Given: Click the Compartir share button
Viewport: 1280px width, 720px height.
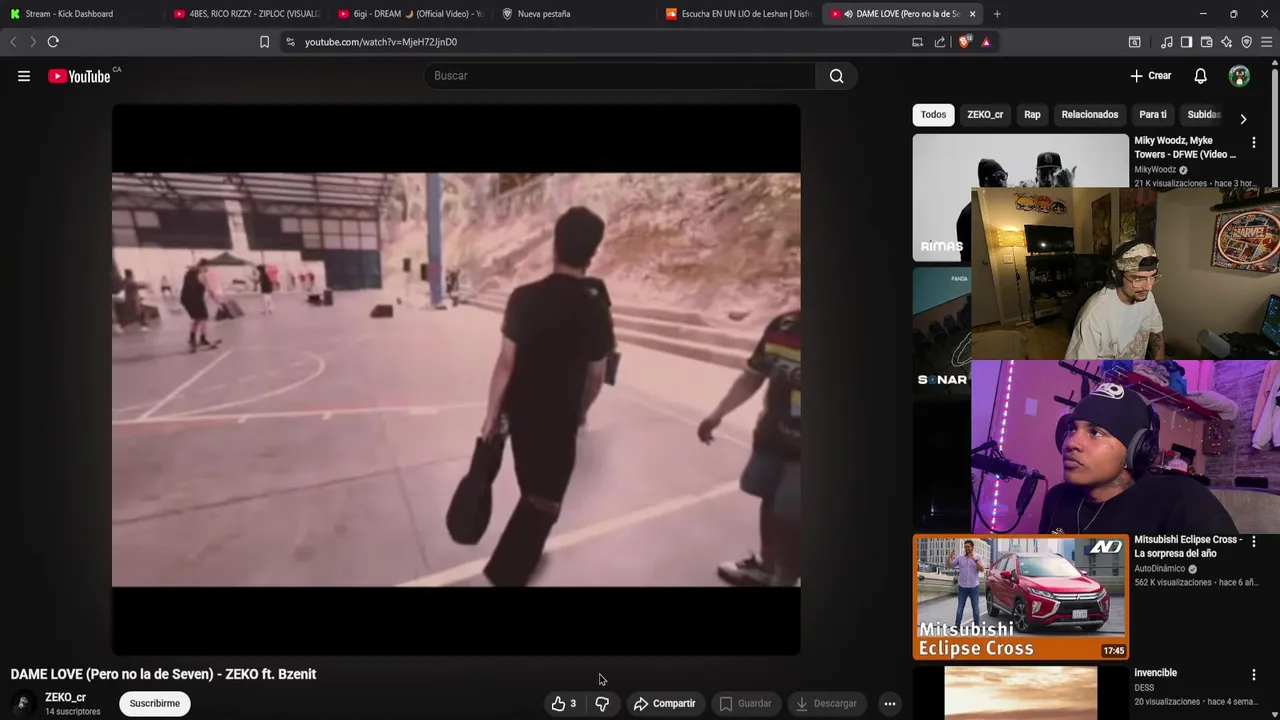Looking at the screenshot, I should pos(664,703).
